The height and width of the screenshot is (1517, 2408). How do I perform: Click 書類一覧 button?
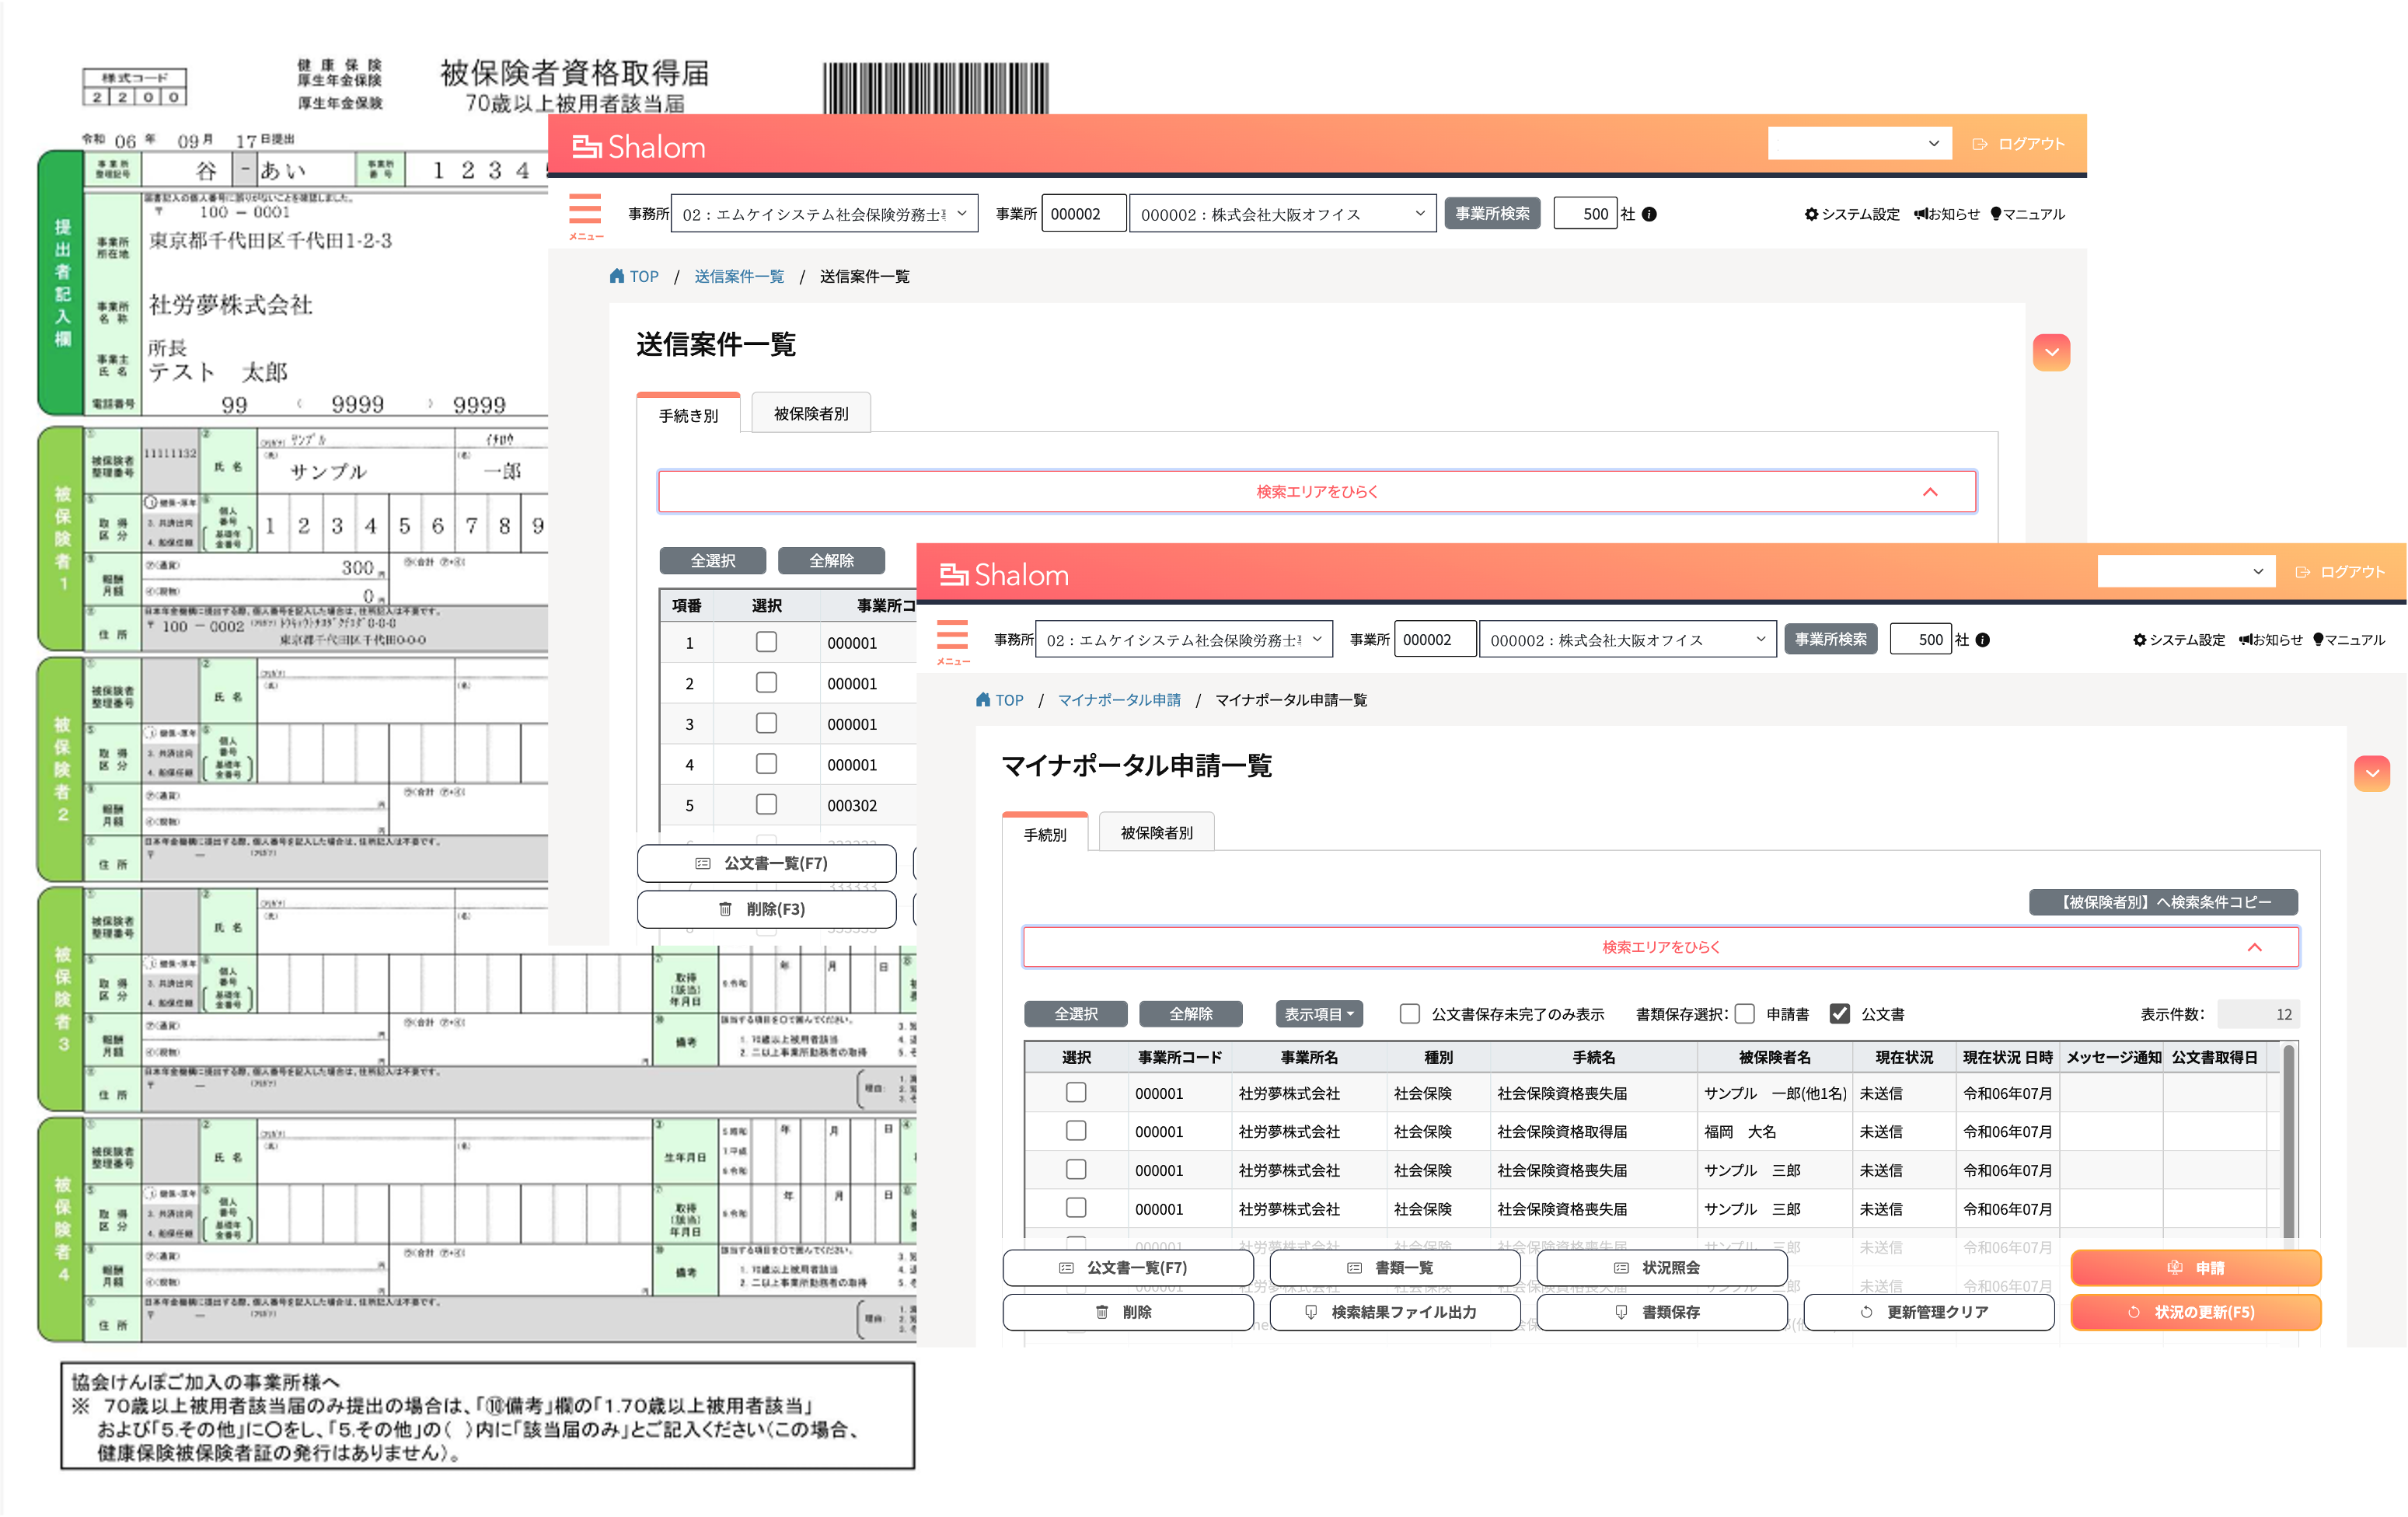1394,1268
